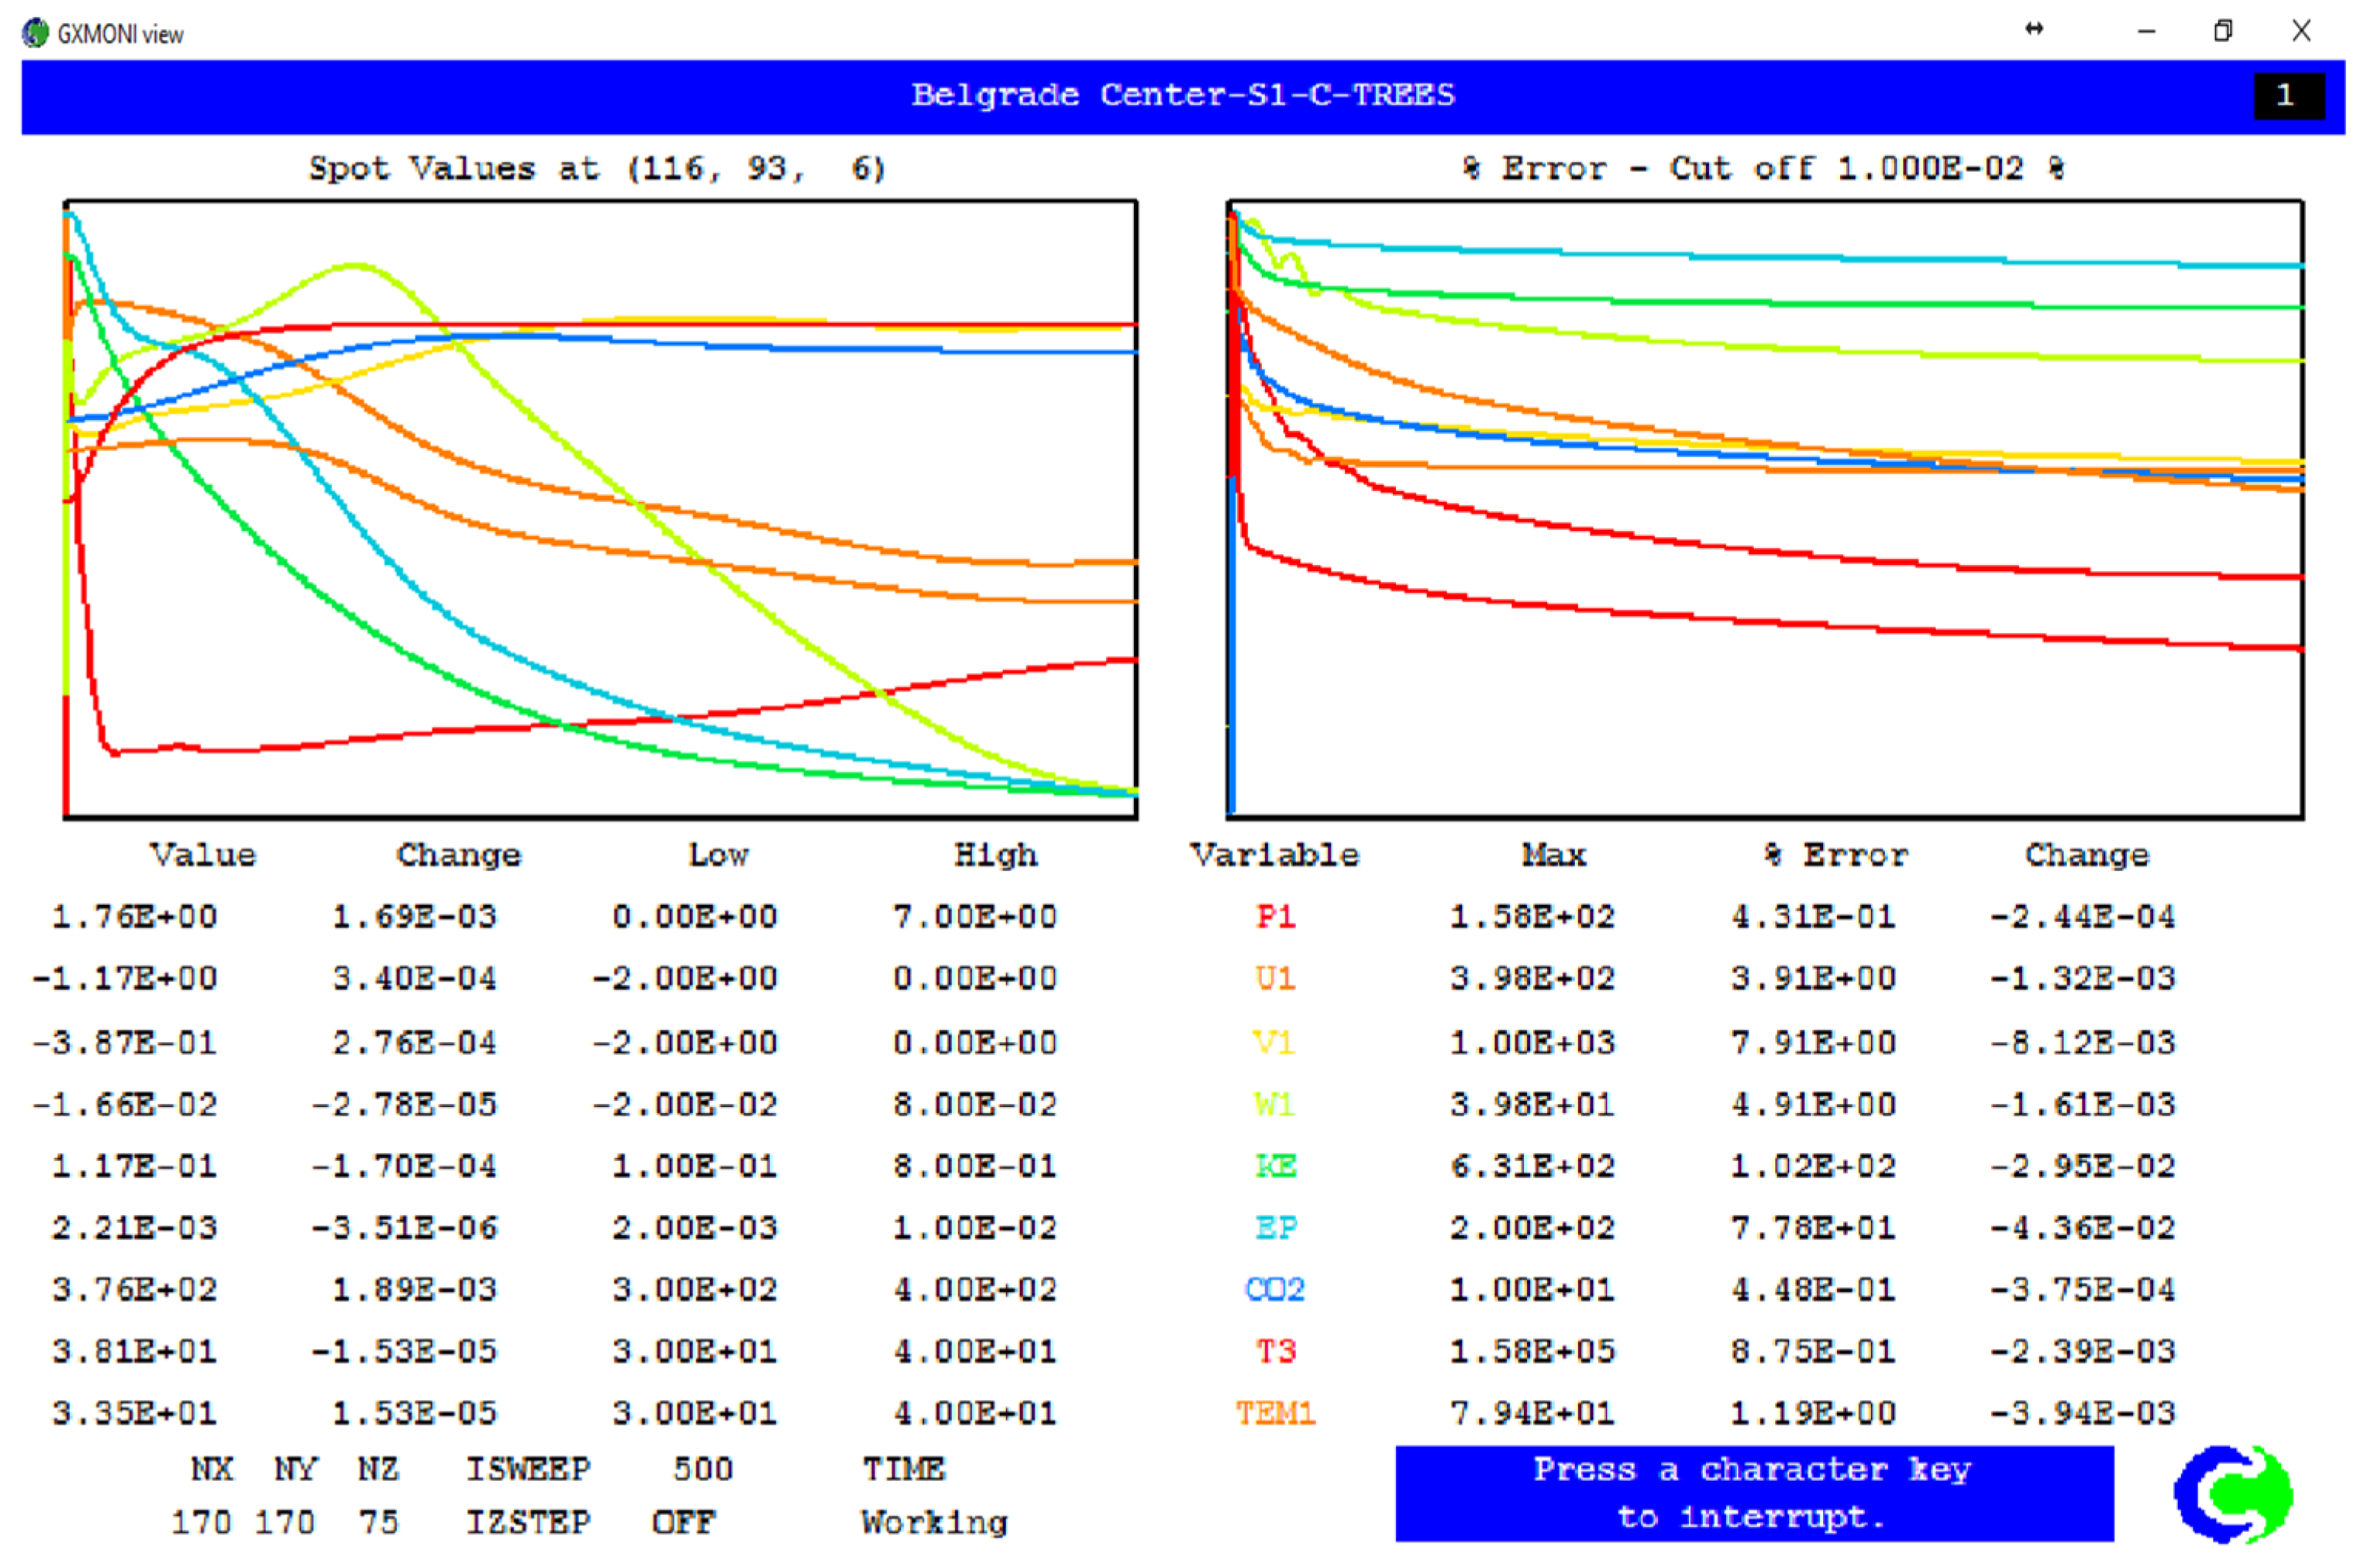2365x1568 pixels.
Task: Click the black page number 1 box
Action: [2288, 96]
